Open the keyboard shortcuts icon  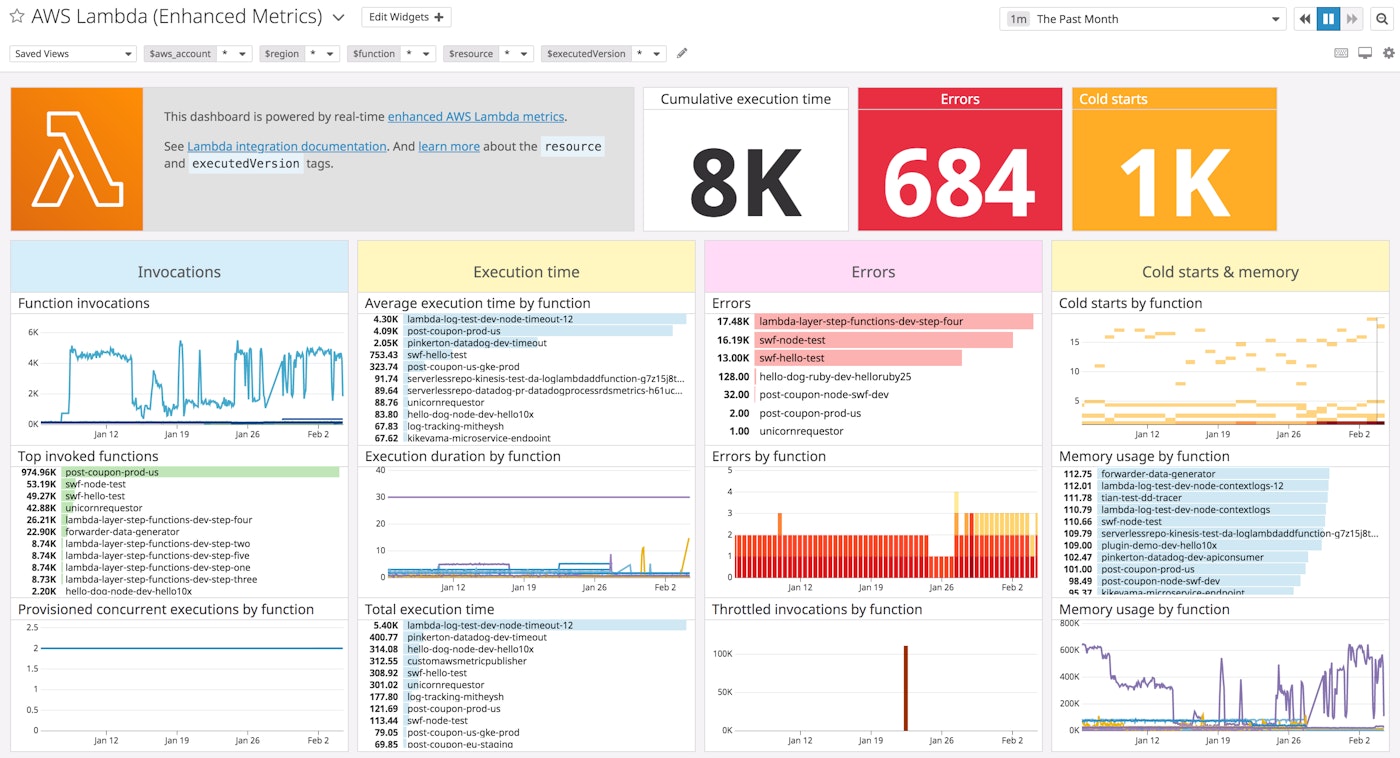coord(1341,53)
